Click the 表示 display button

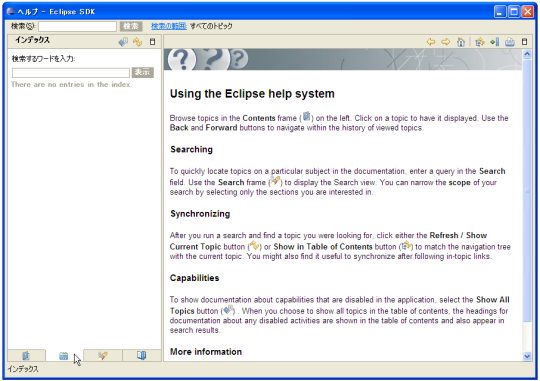click(143, 72)
